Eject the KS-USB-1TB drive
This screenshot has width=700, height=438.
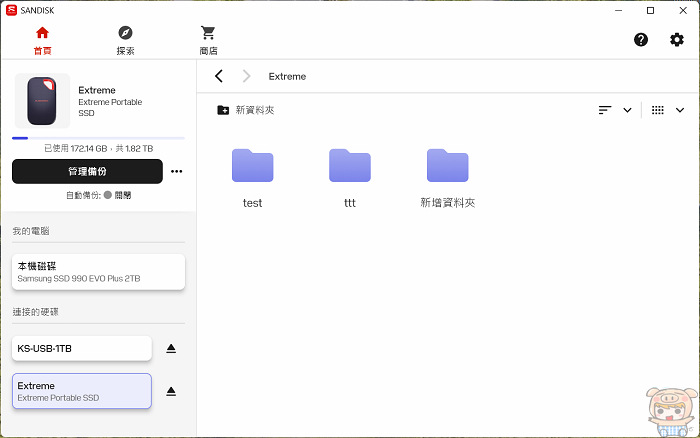[171, 348]
